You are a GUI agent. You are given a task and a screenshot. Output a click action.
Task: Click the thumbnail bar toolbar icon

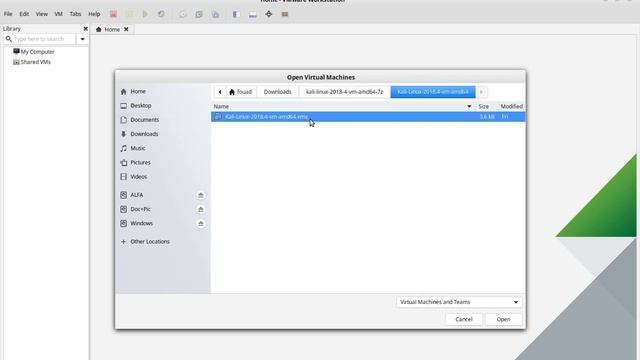[x=253, y=14]
